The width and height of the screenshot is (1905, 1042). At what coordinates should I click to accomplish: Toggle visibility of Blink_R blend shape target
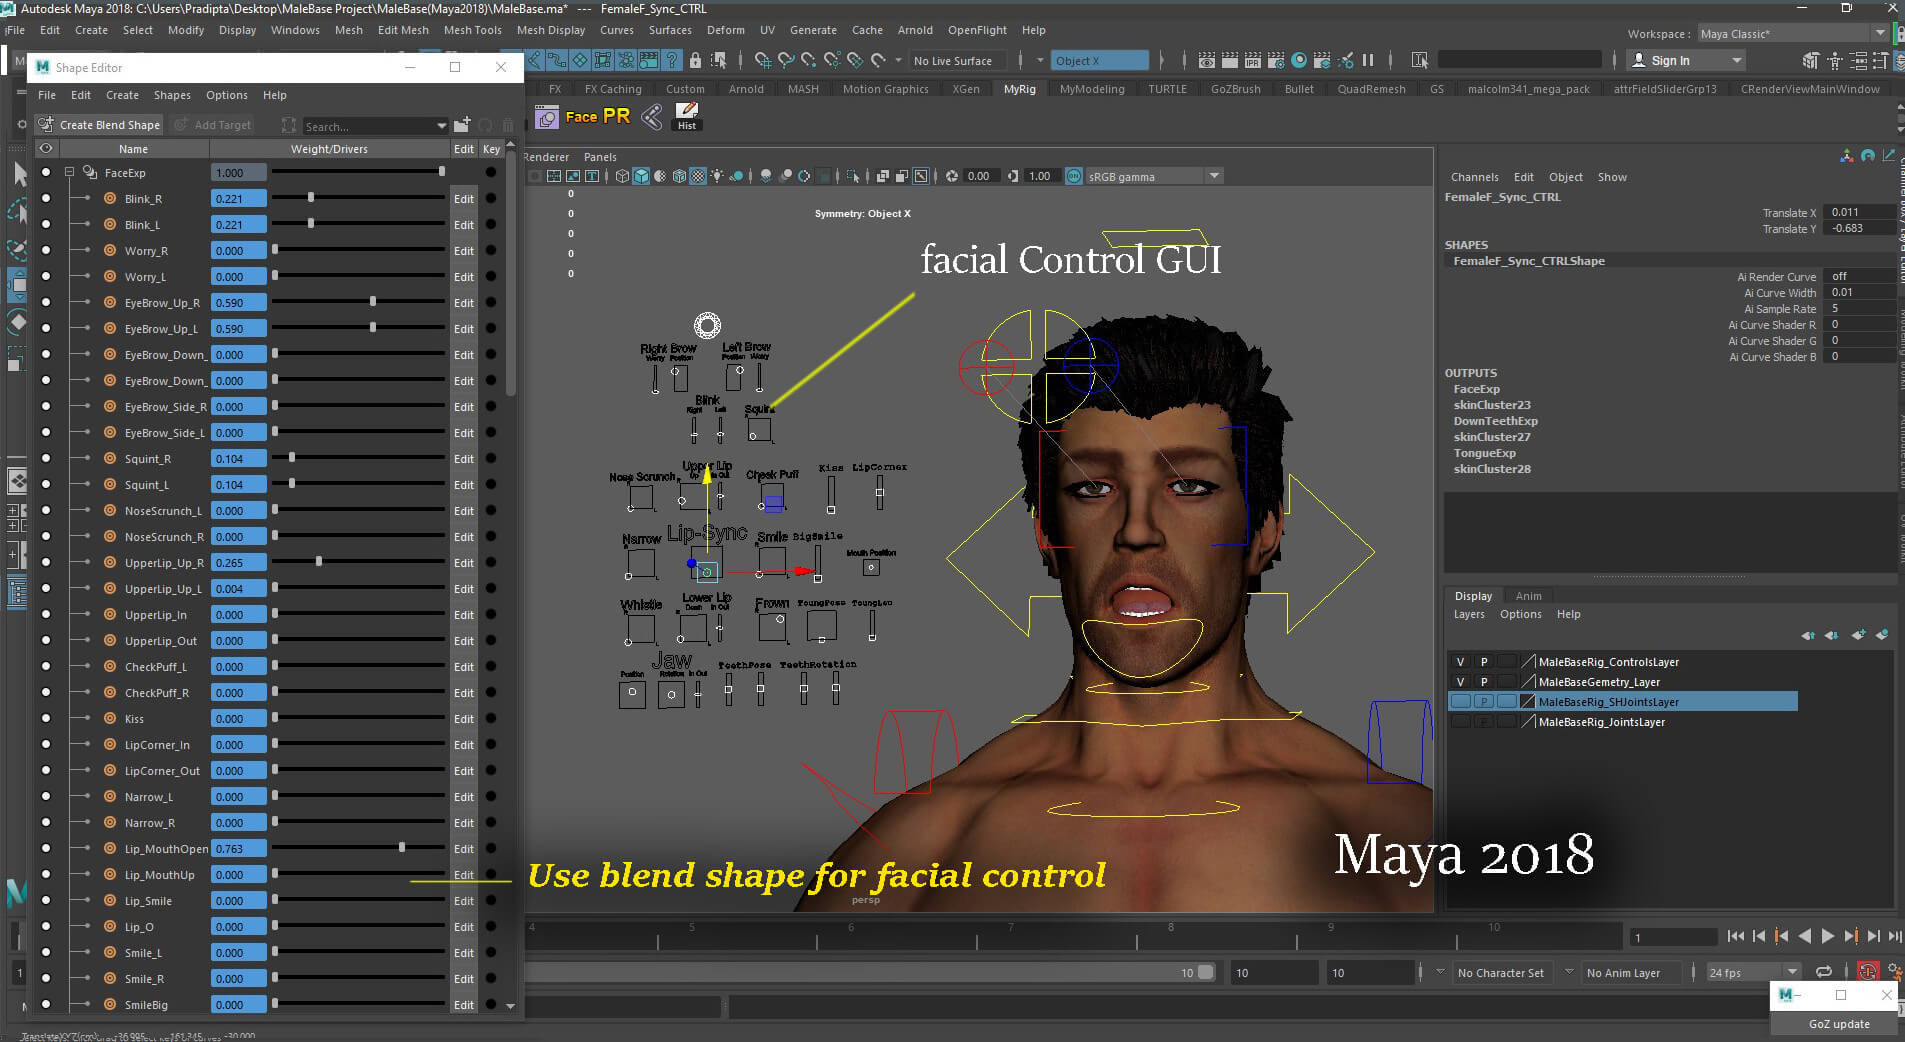coord(46,199)
